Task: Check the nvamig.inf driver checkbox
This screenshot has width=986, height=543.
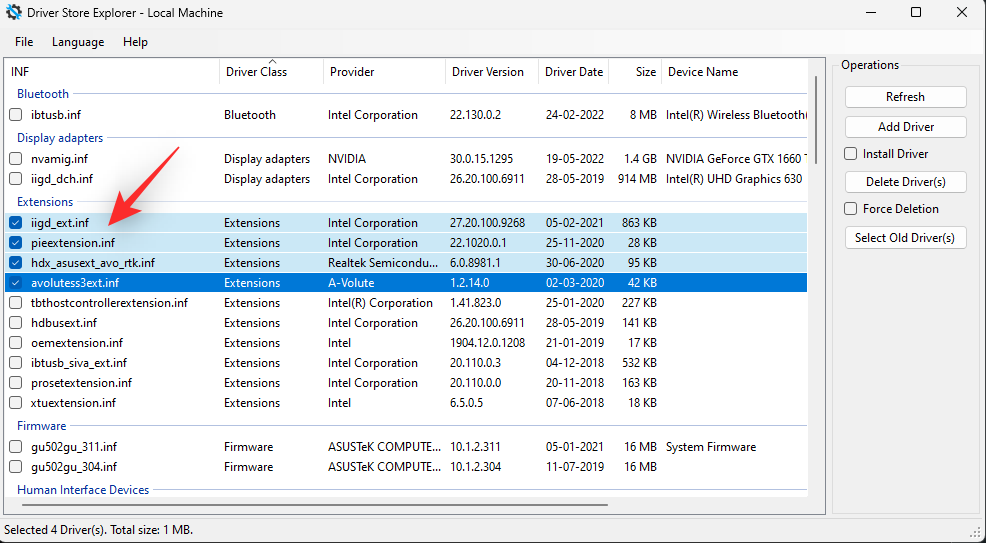Action: pos(16,159)
